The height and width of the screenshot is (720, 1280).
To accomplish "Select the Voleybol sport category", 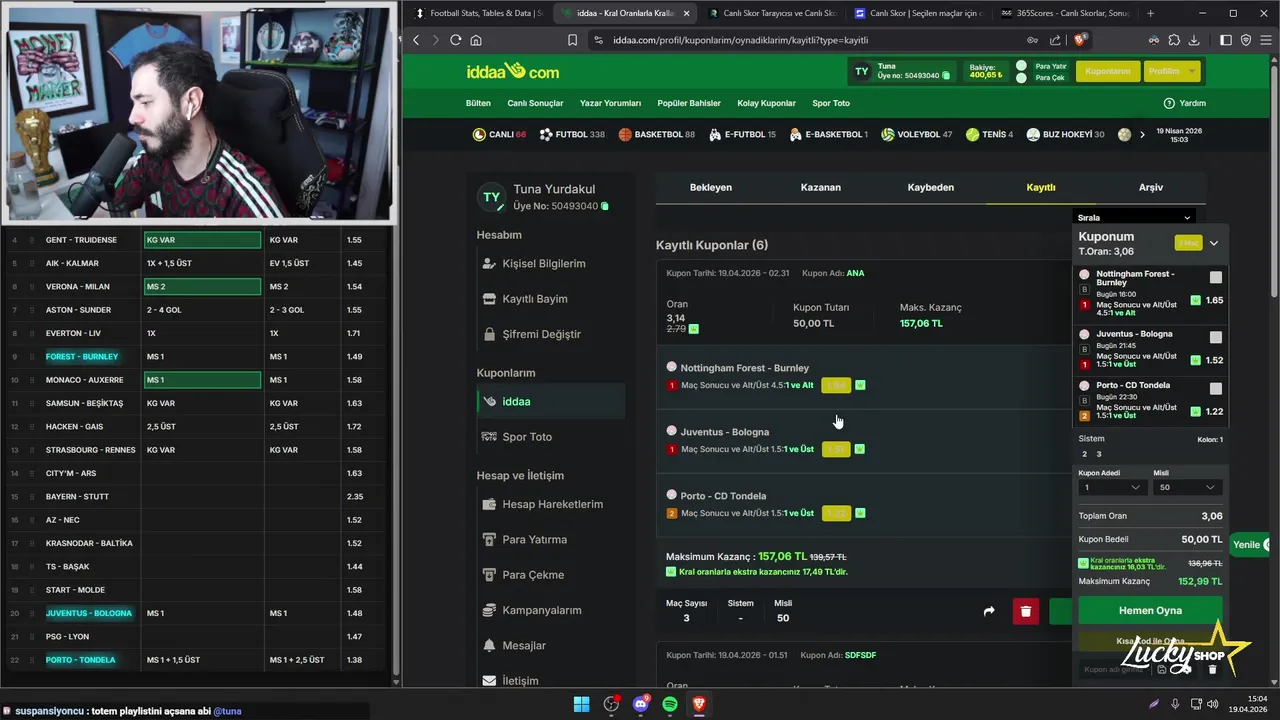I will pyautogui.click(x=916, y=134).
